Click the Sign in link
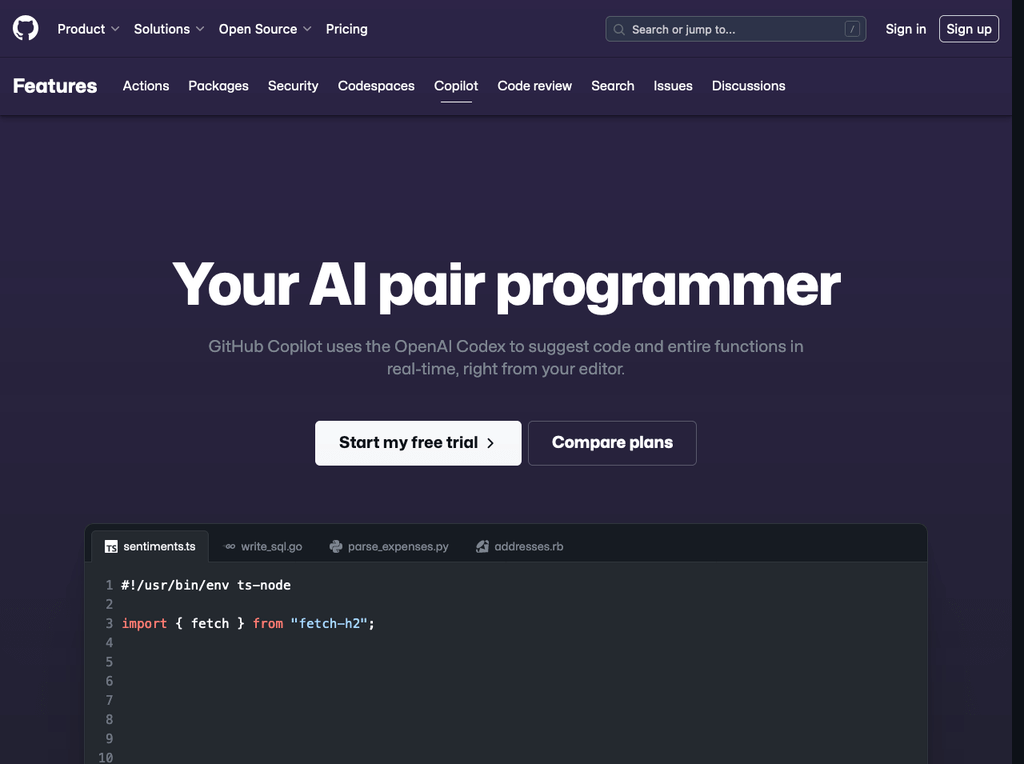This screenshot has height=764, width=1024. 905,29
